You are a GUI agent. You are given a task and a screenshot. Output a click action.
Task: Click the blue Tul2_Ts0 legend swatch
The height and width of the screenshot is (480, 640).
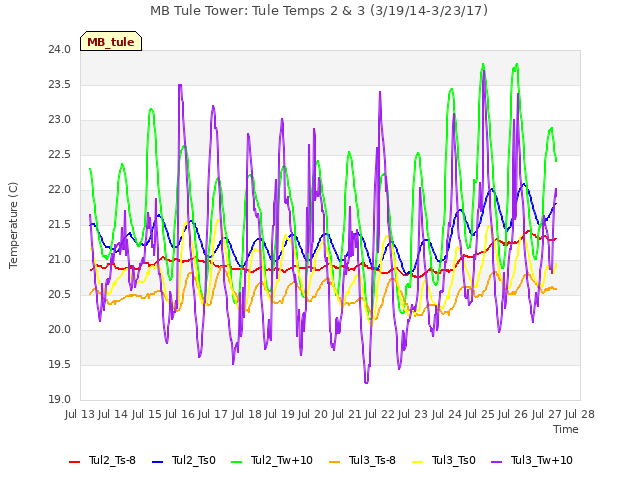pos(158,461)
